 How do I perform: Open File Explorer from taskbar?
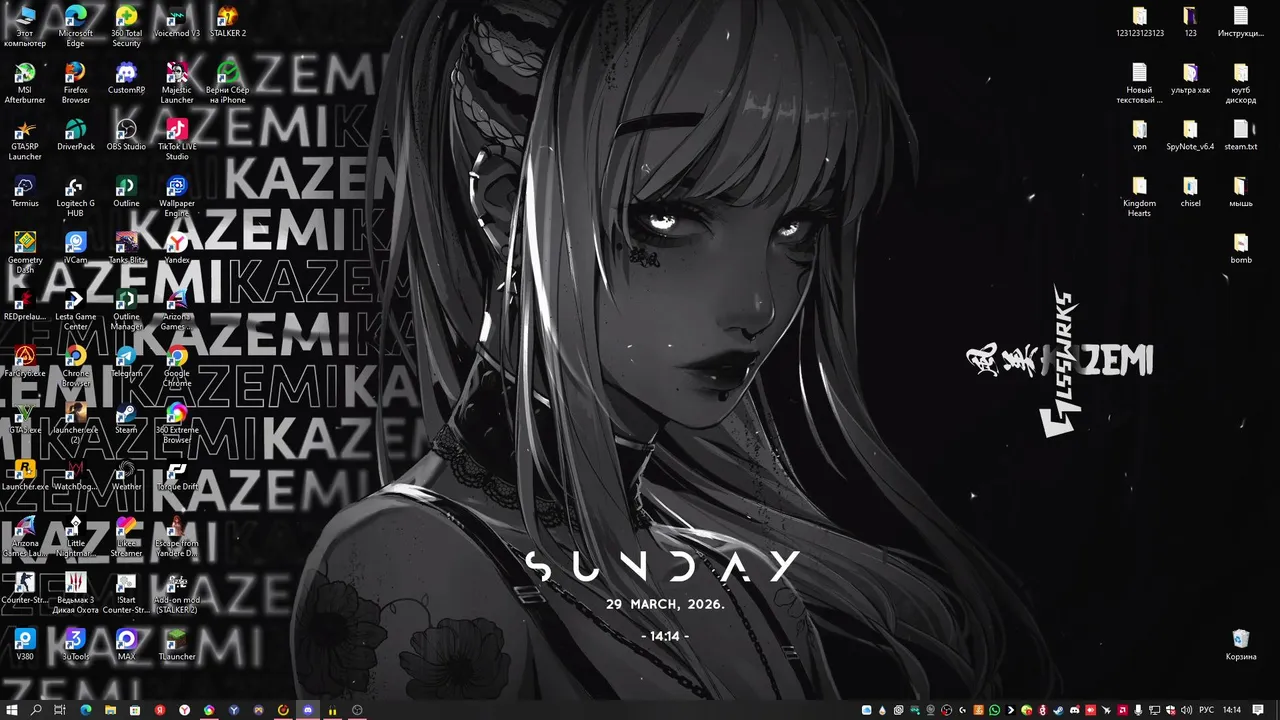click(x=110, y=710)
